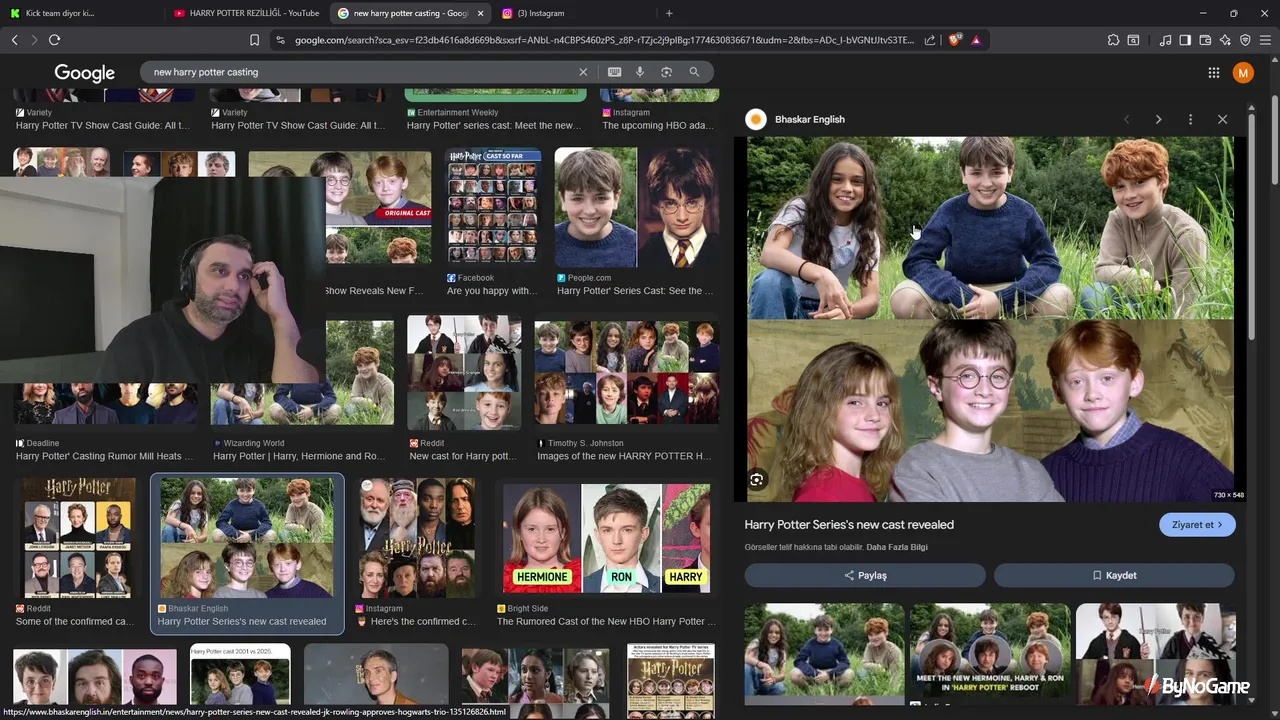Image resolution: width=1280 pixels, height=720 pixels.
Task: Submit search with magnifier icon
Action: 694,72
